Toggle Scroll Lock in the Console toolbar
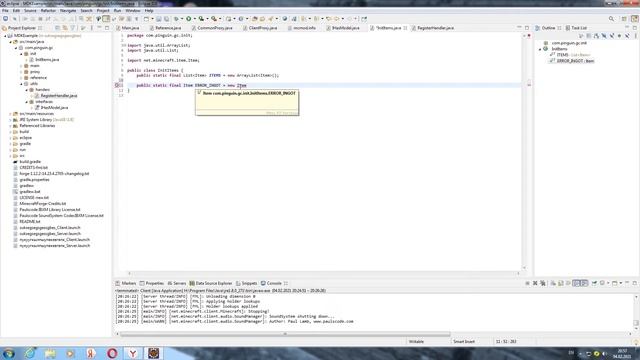 pos(561,283)
